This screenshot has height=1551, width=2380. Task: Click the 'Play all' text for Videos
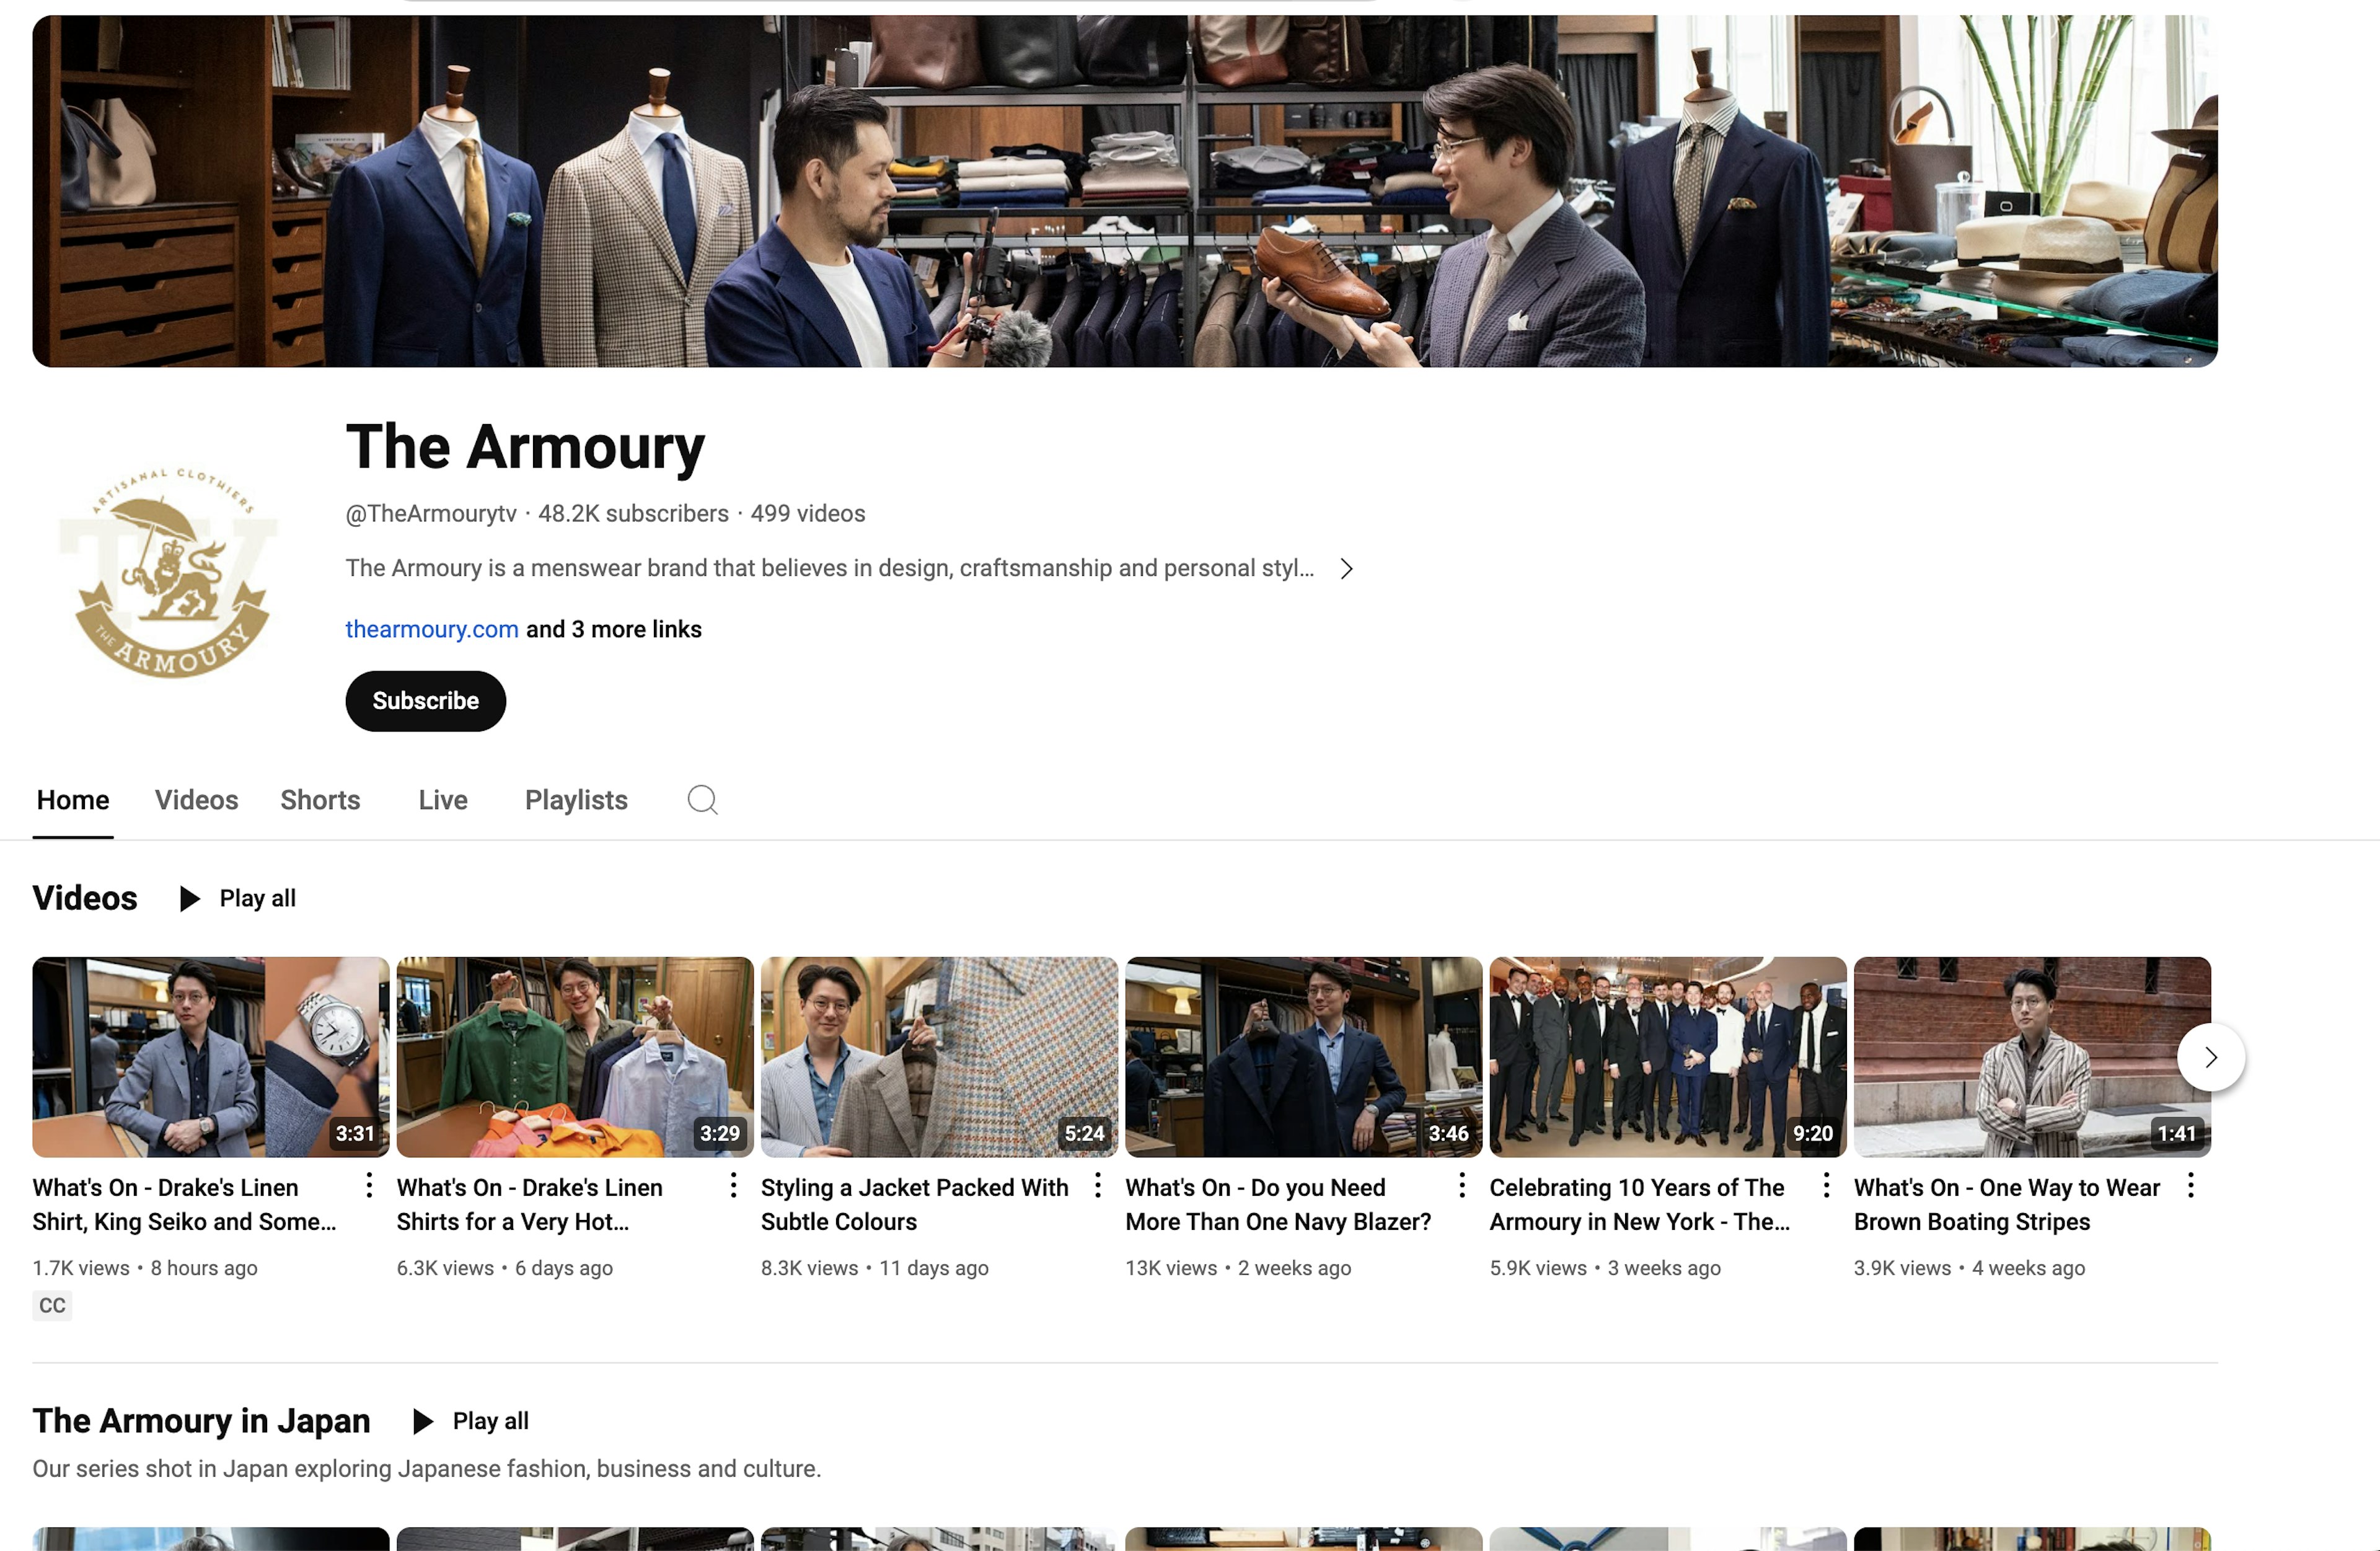(258, 899)
